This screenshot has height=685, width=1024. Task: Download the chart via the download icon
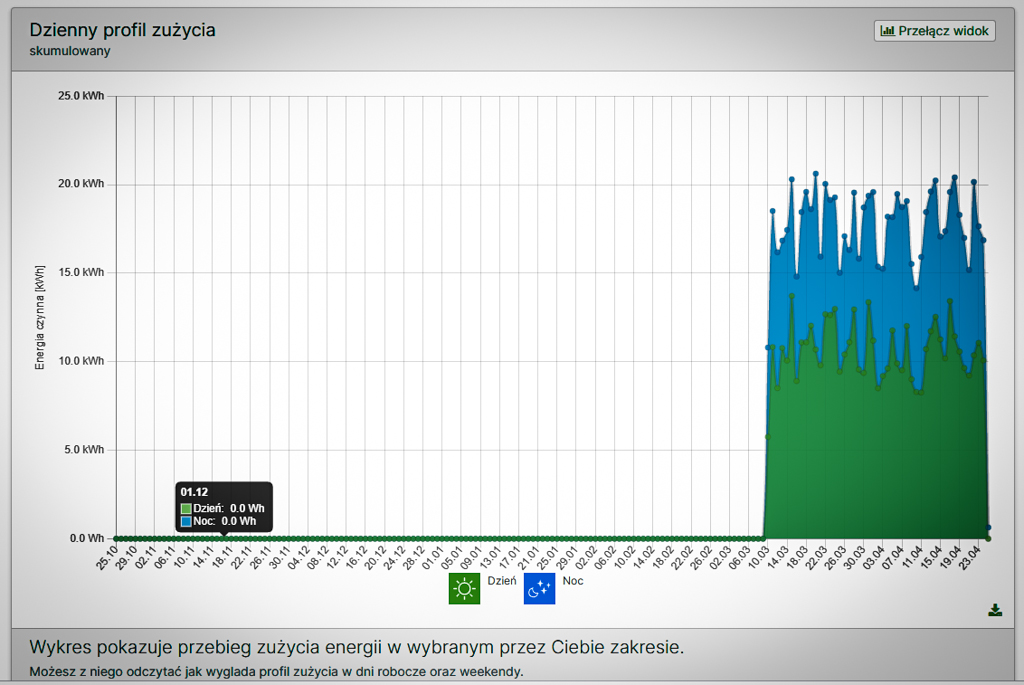pos(995,610)
